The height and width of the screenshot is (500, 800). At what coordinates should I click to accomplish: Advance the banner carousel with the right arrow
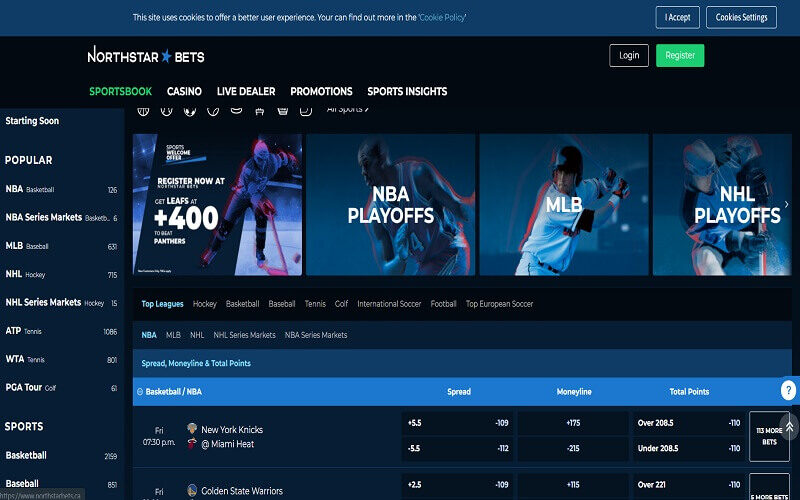click(x=786, y=204)
